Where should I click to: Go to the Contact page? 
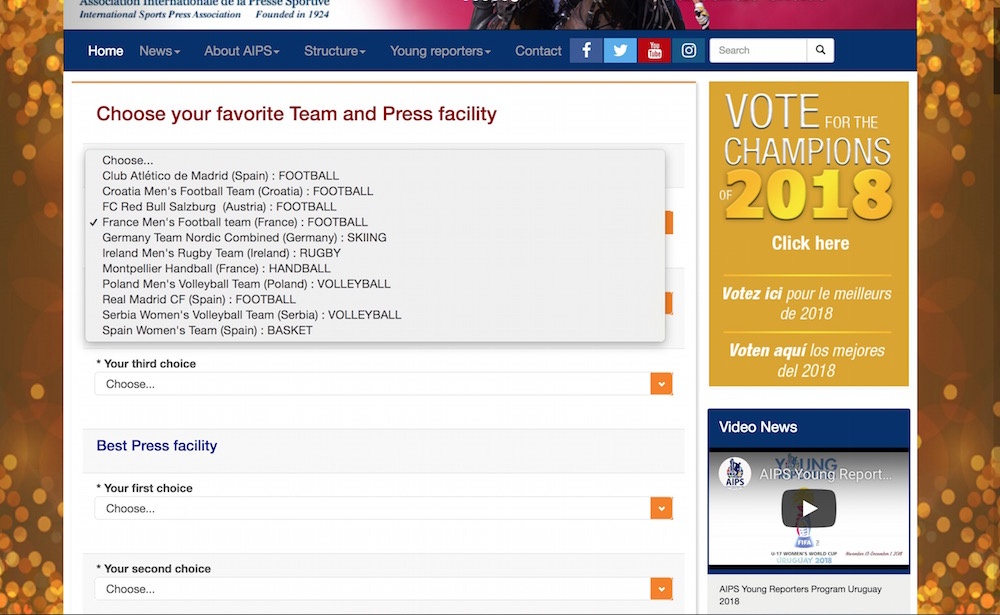pos(538,51)
